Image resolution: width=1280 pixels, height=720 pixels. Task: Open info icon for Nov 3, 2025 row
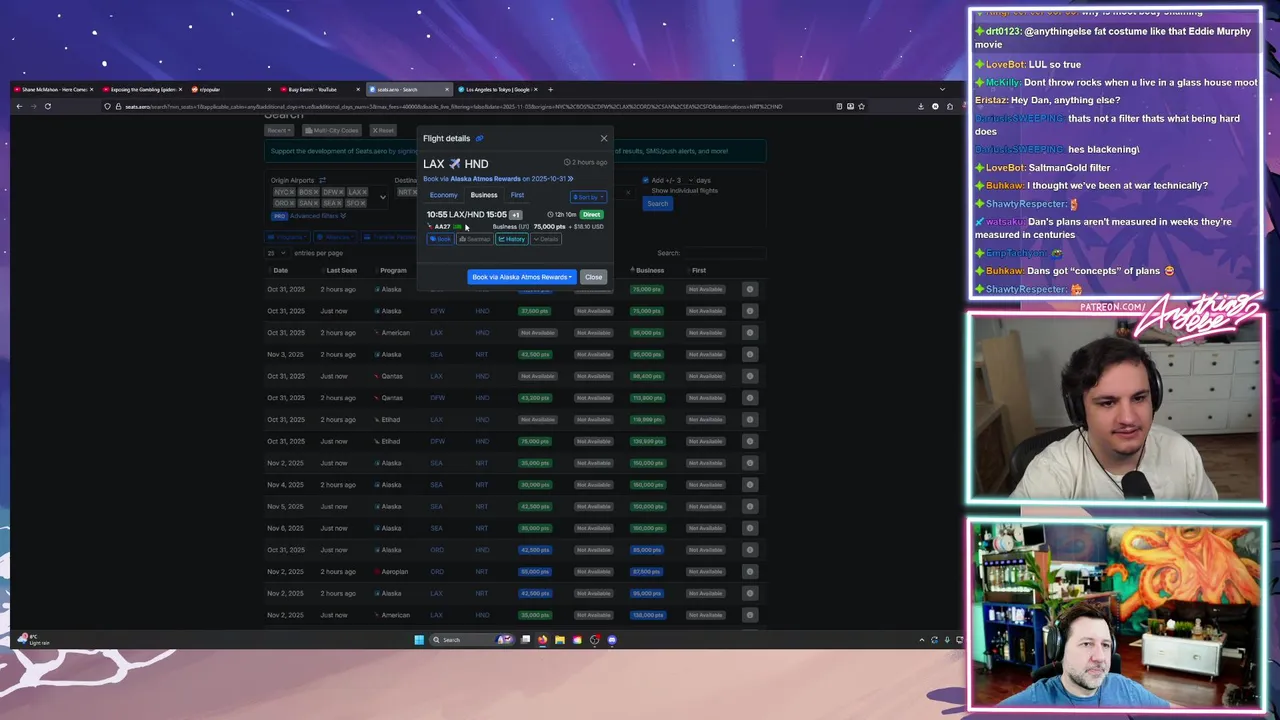pos(749,354)
